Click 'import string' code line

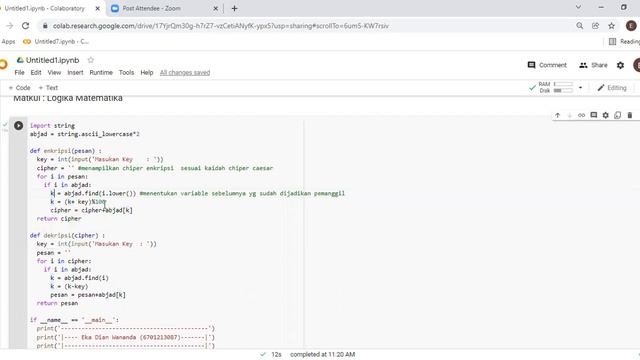tap(52, 126)
